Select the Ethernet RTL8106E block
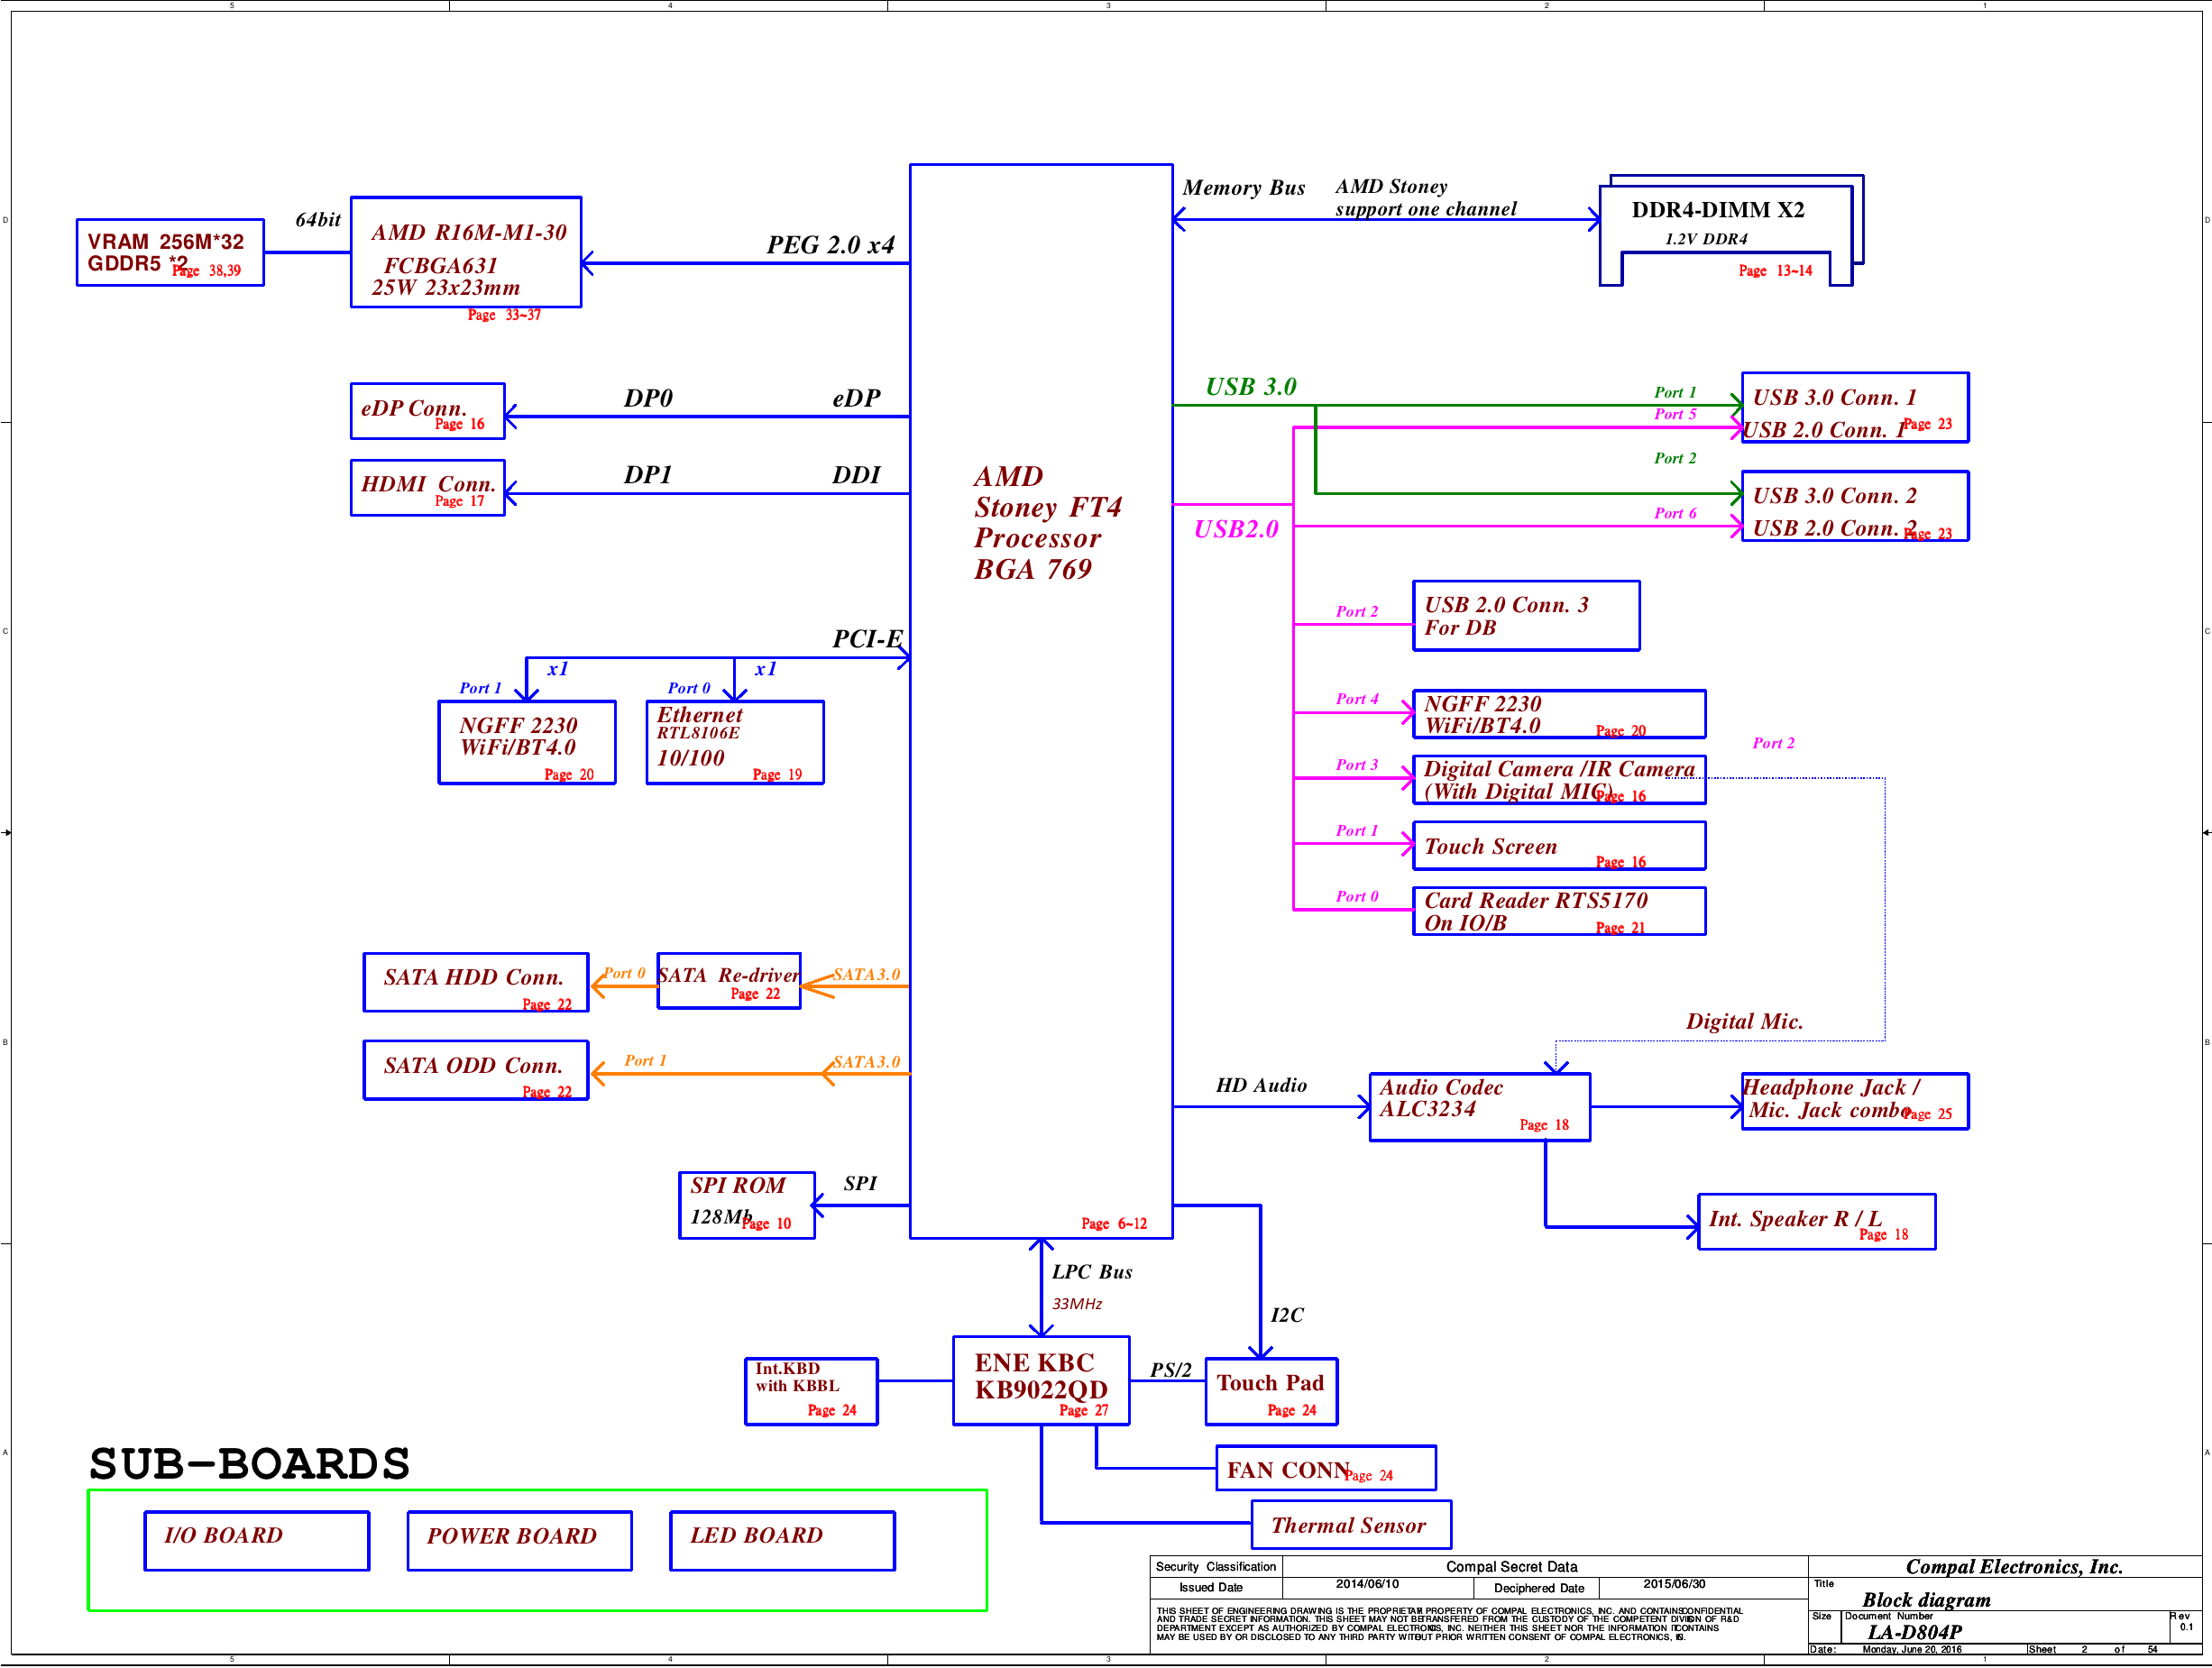The height and width of the screenshot is (1668, 2212). pyautogui.click(x=735, y=742)
